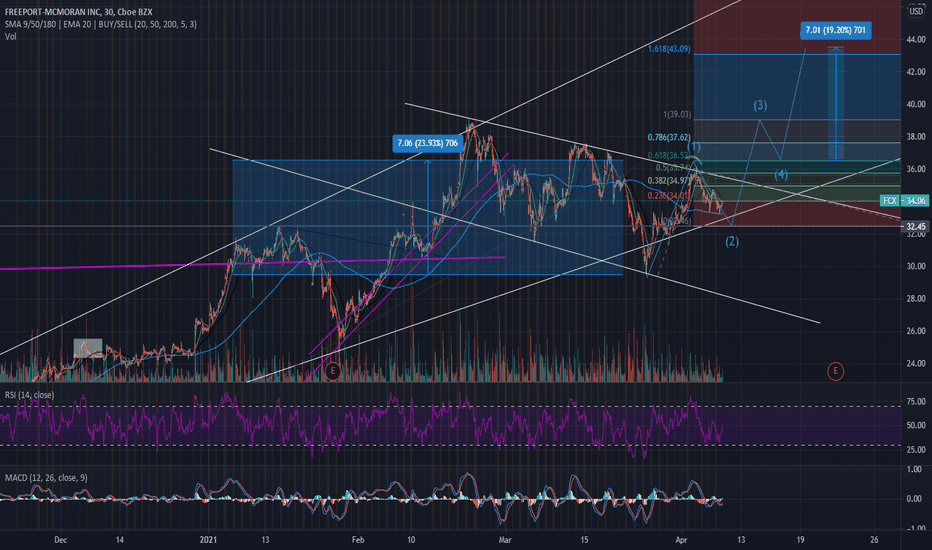Open the RSI (14, close) indicator legend

pyautogui.click(x=29, y=395)
